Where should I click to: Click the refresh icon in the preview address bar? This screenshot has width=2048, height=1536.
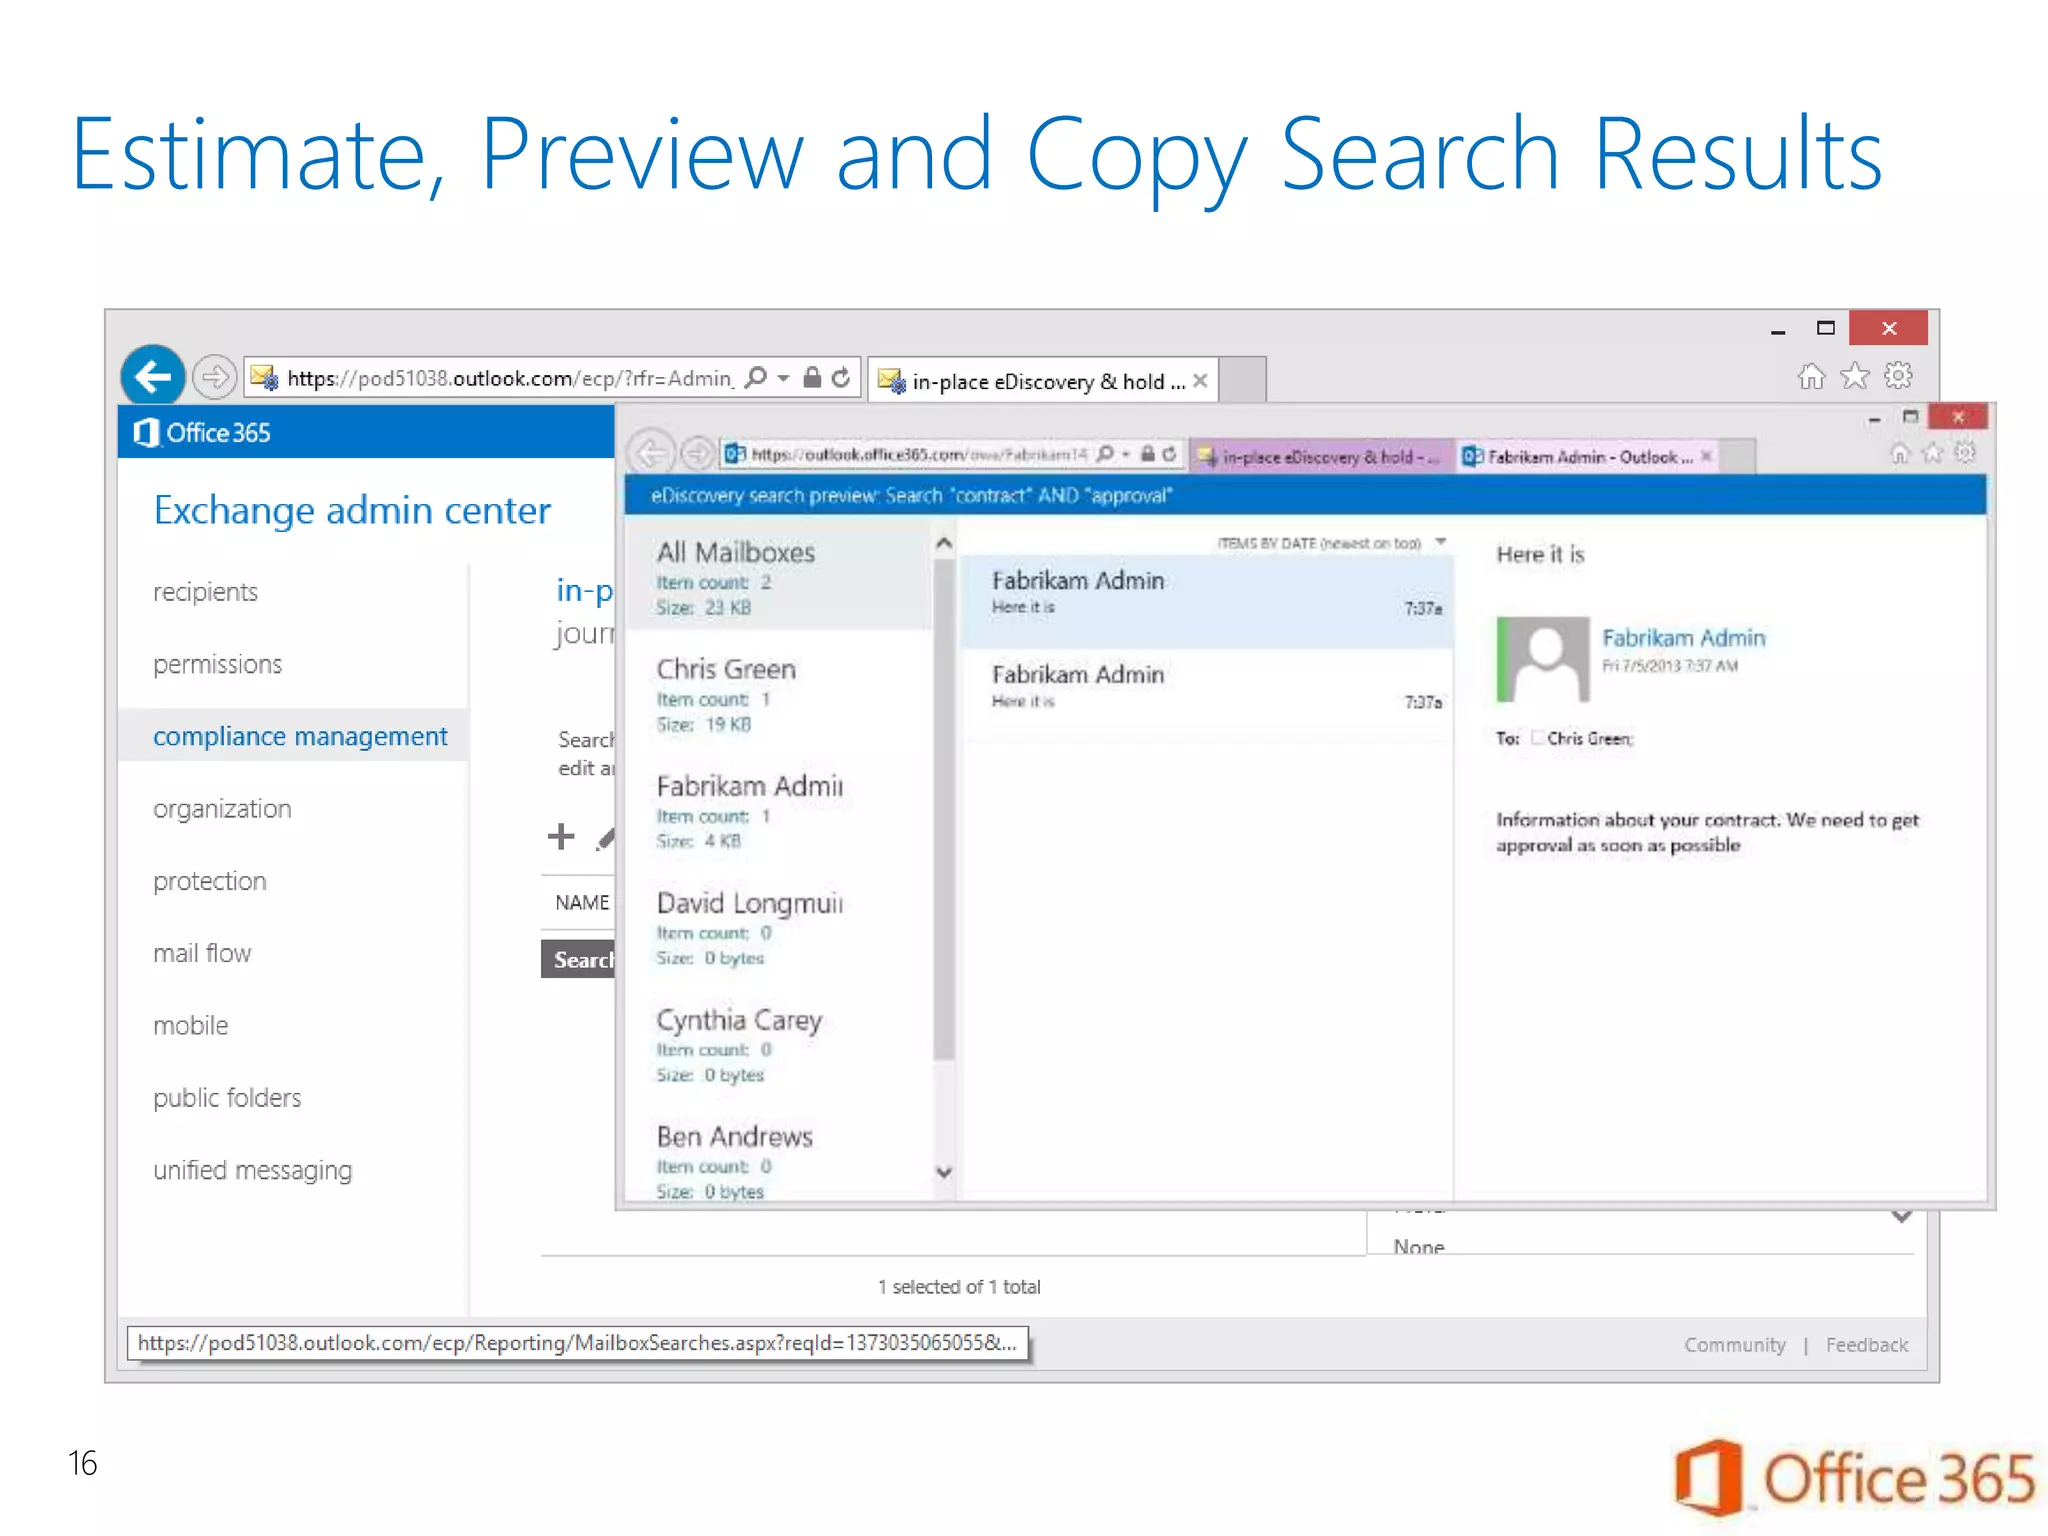(x=1168, y=454)
